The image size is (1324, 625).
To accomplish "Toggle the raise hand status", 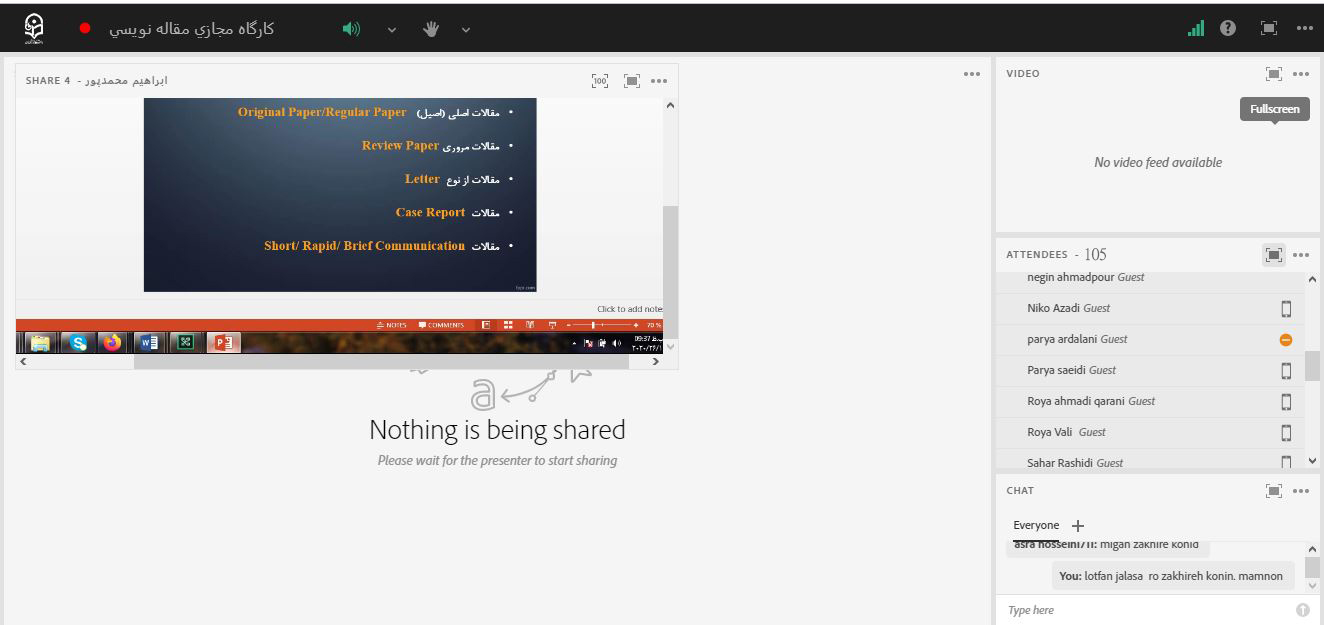I will click(431, 29).
